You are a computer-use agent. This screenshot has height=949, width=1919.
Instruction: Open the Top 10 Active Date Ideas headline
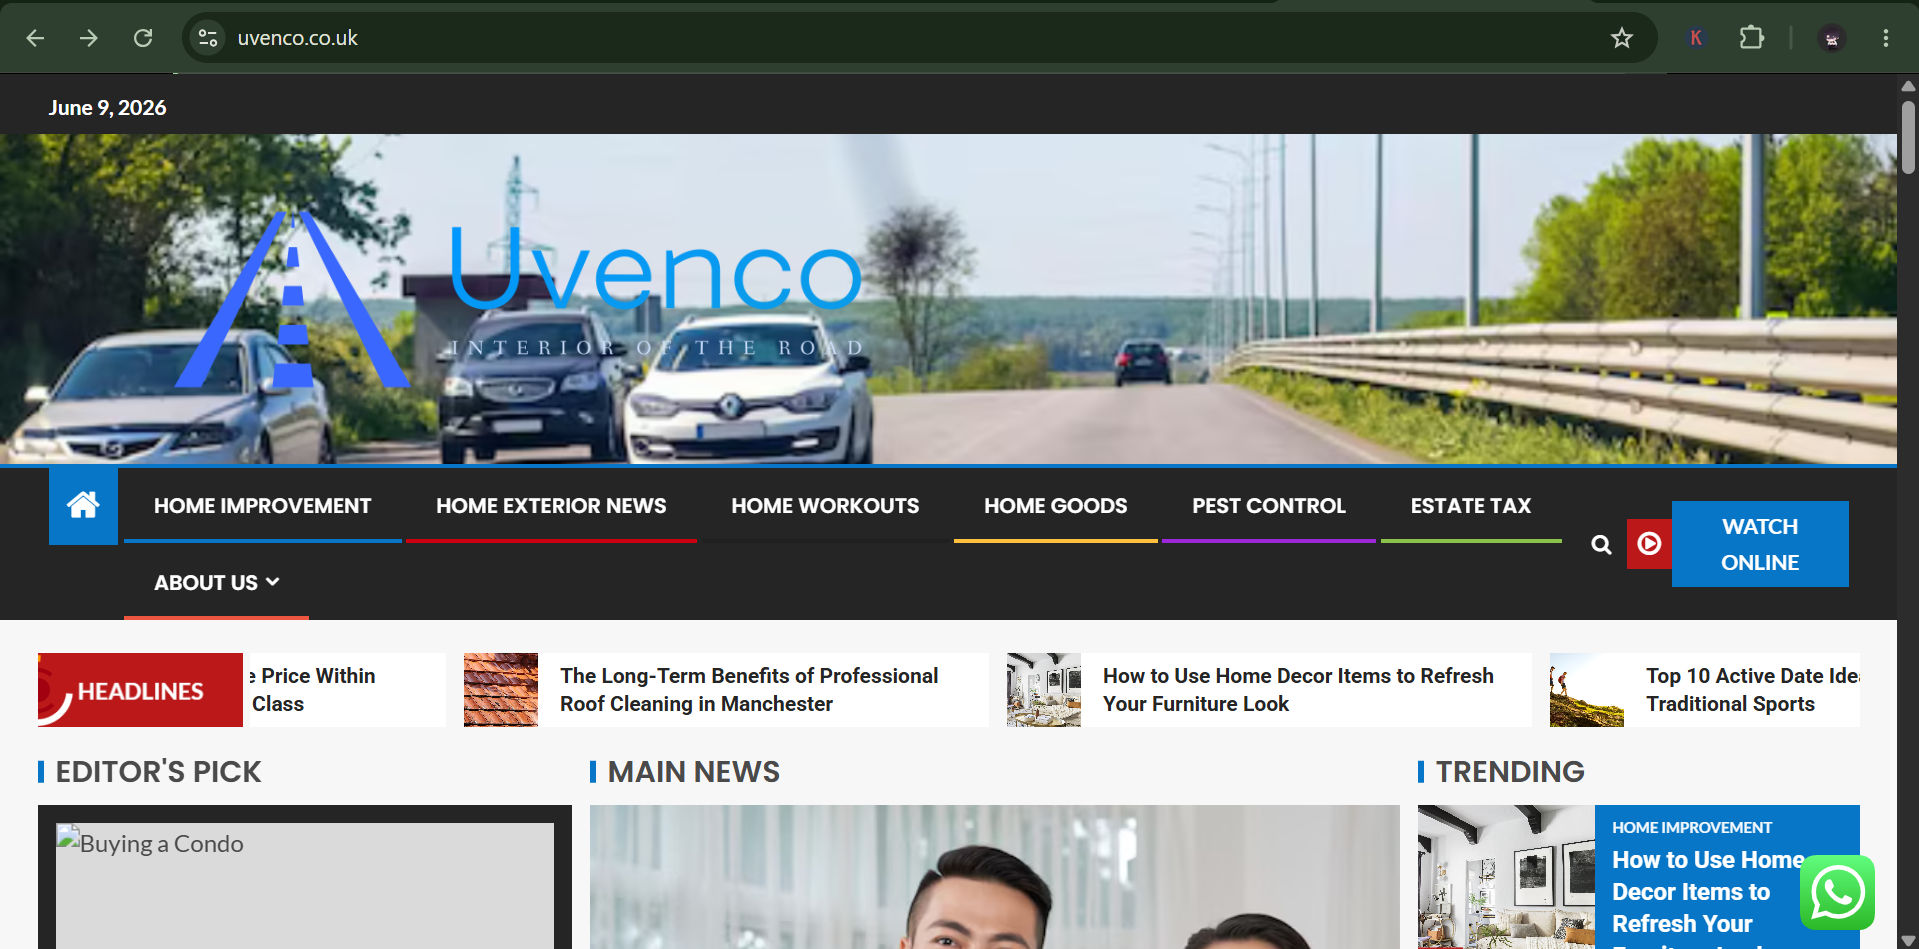click(1752, 690)
